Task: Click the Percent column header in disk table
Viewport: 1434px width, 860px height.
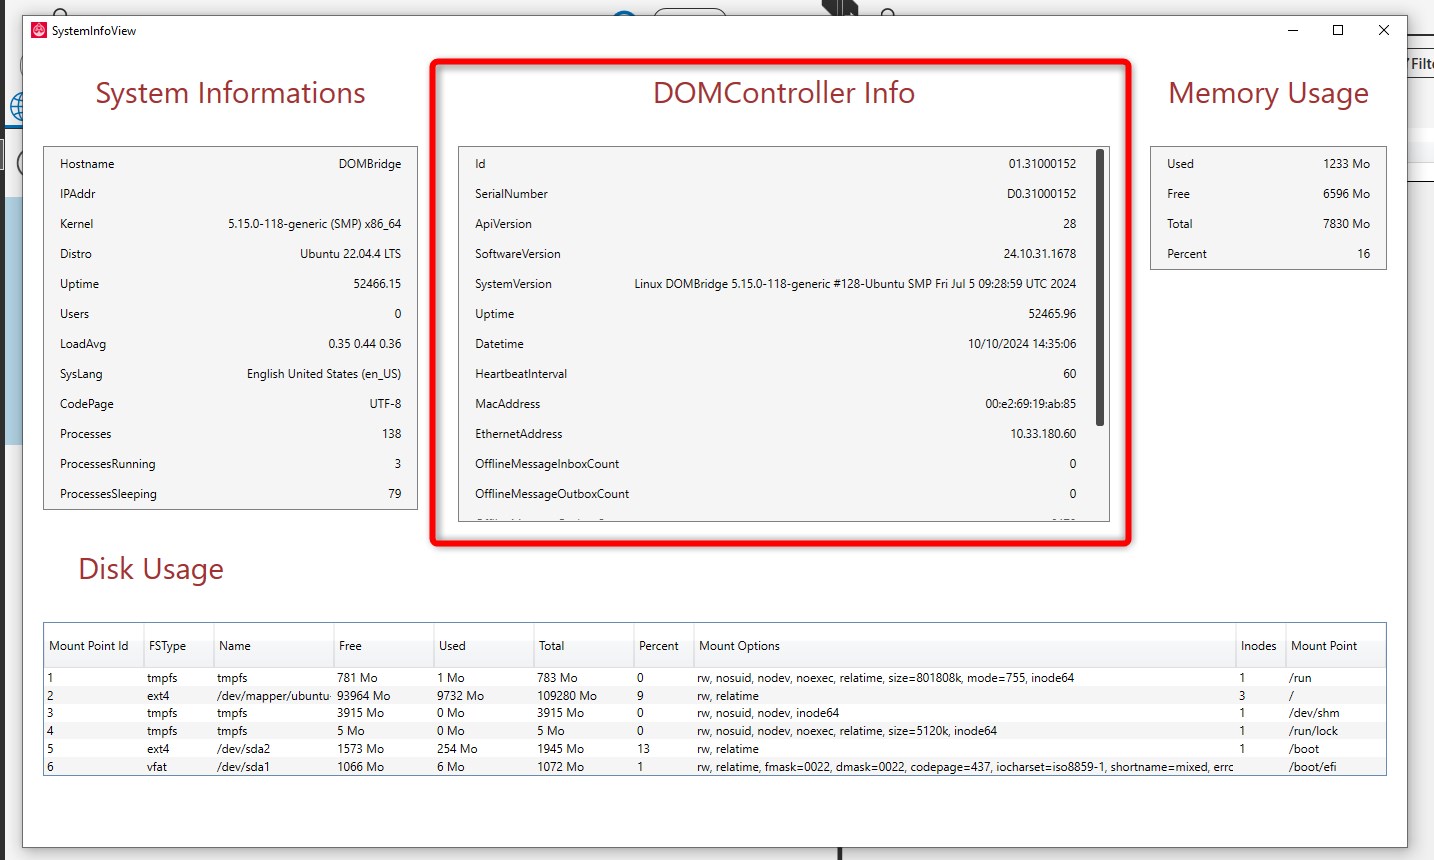Action: 664,646
